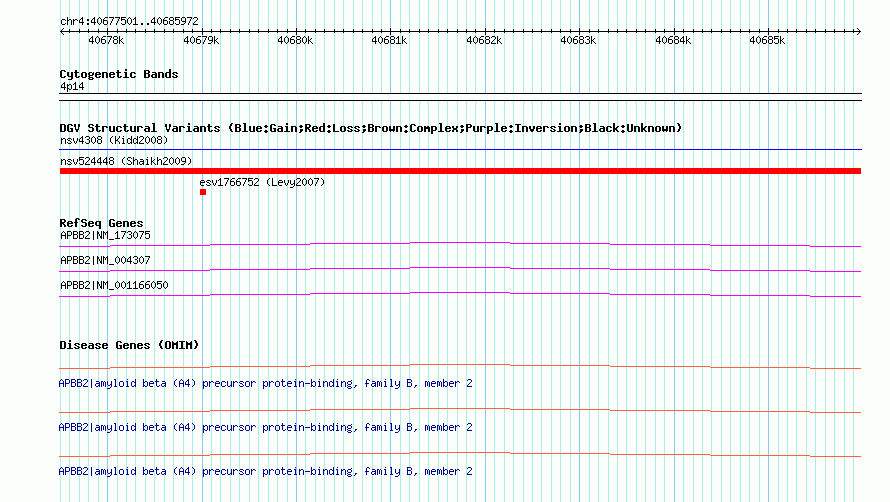The width and height of the screenshot is (890, 502).
Task: Select the 40681k position on the ruler
Action: pos(389,40)
